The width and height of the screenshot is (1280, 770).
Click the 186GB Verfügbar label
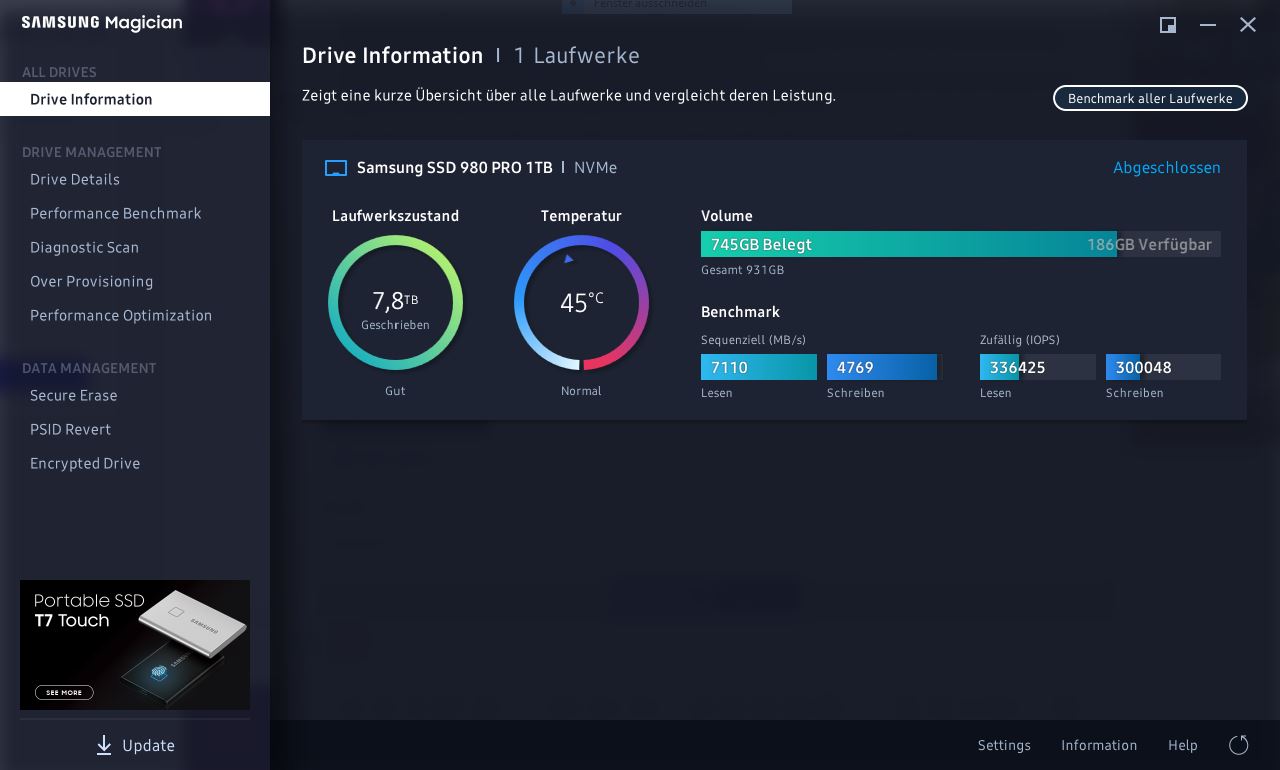(x=1149, y=244)
